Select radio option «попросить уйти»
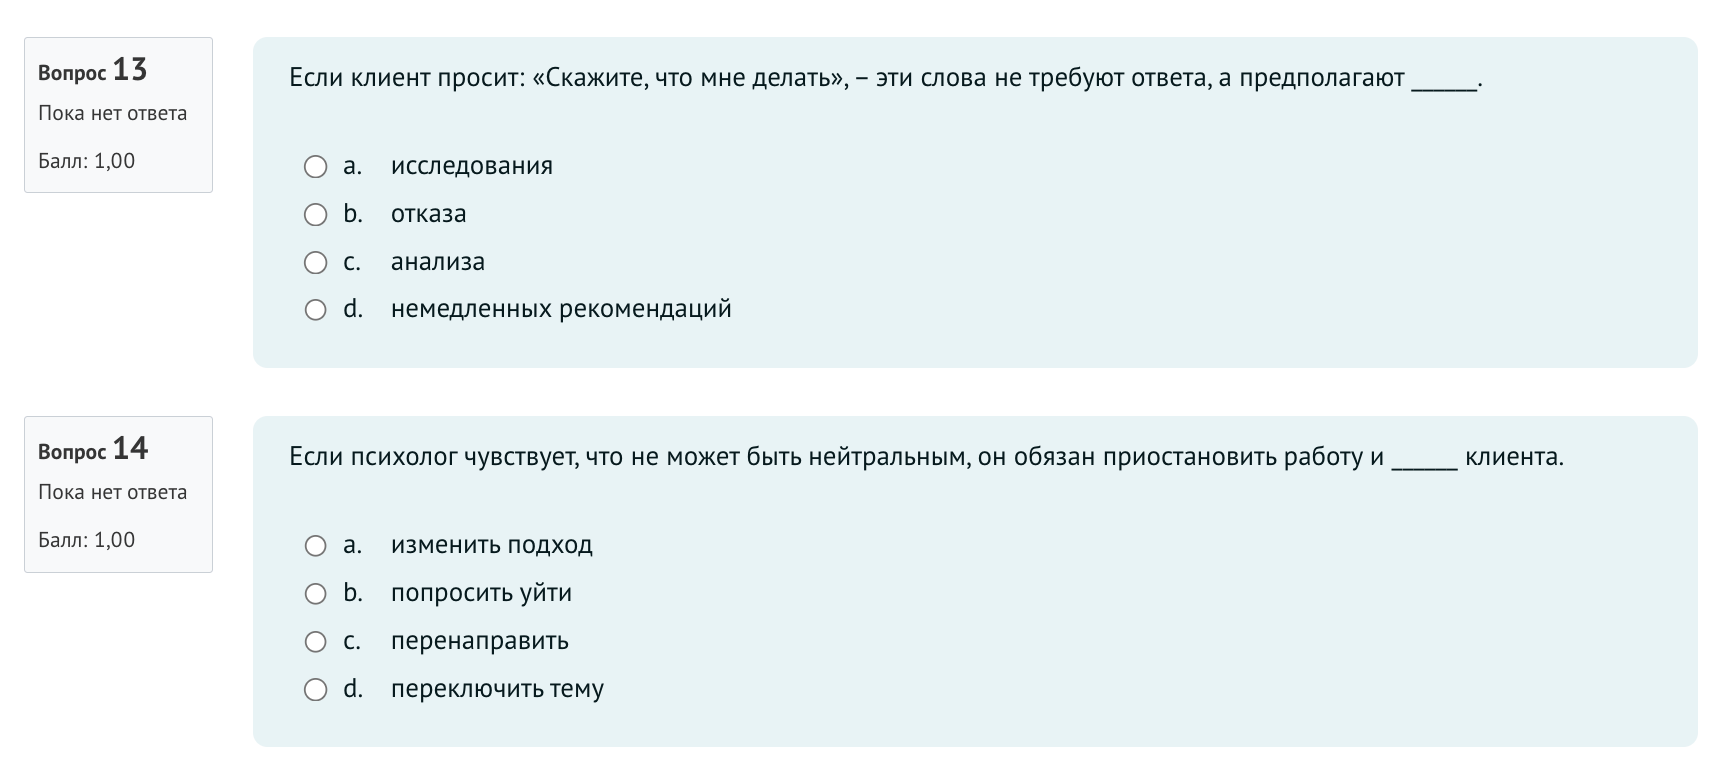Viewport: 1722px width, 784px height. (316, 593)
